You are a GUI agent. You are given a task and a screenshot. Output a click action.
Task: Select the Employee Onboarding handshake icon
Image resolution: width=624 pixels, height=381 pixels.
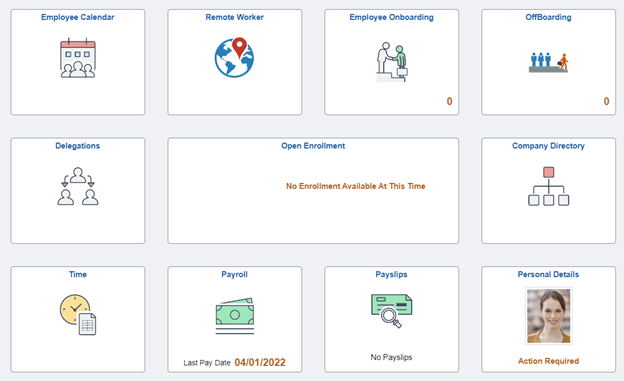point(392,62)
